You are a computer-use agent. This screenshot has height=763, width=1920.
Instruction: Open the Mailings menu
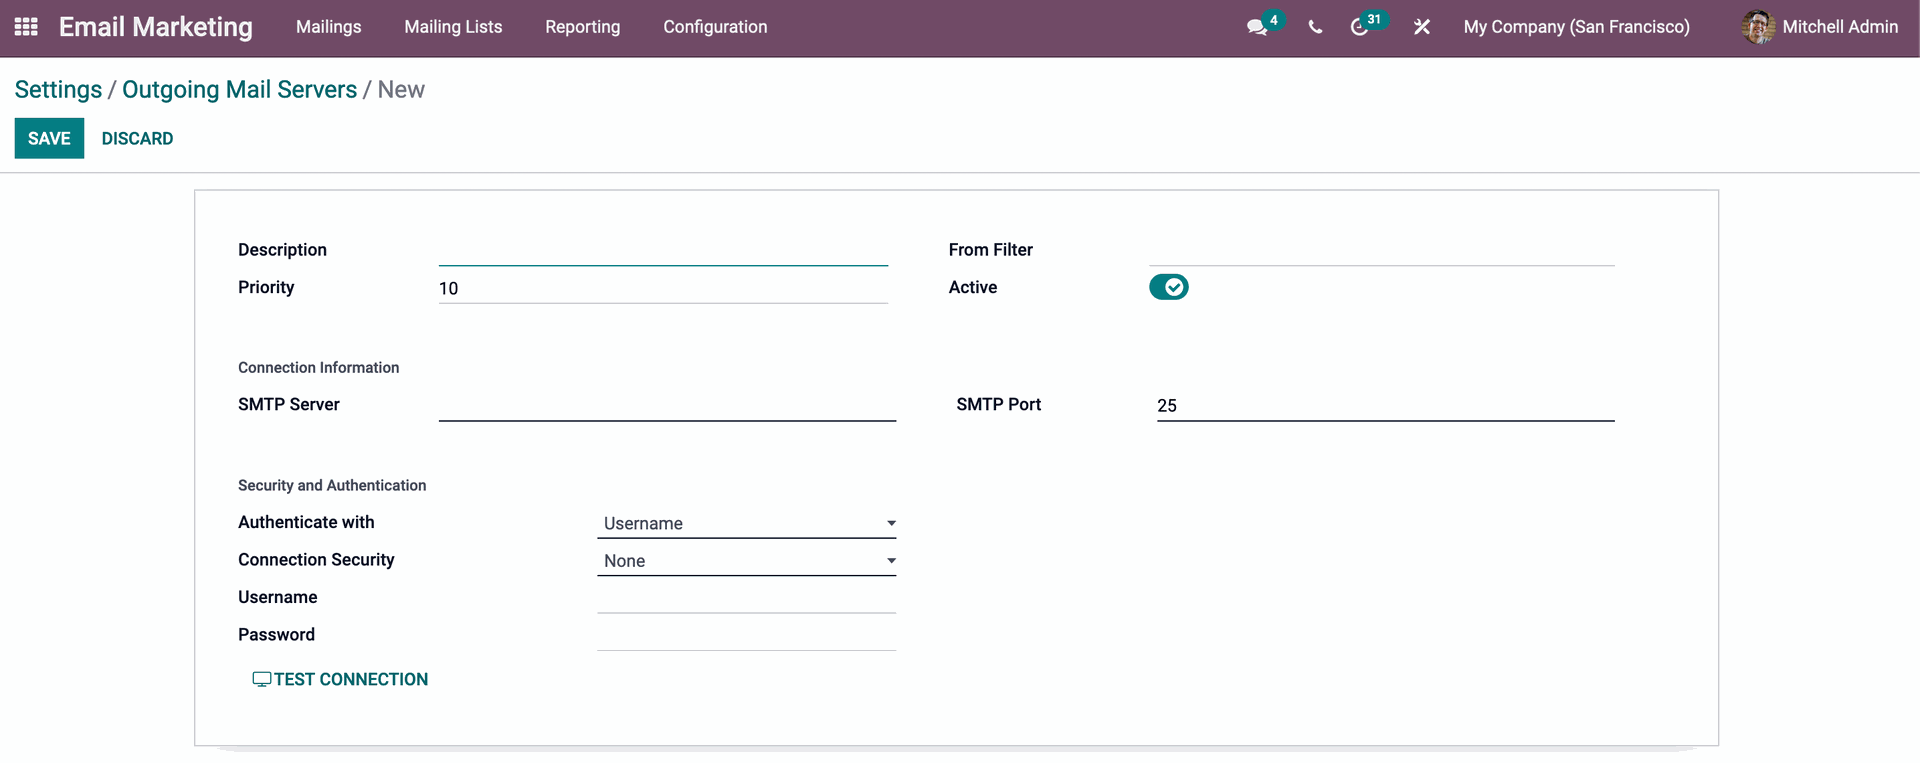[x=328, y=27]
